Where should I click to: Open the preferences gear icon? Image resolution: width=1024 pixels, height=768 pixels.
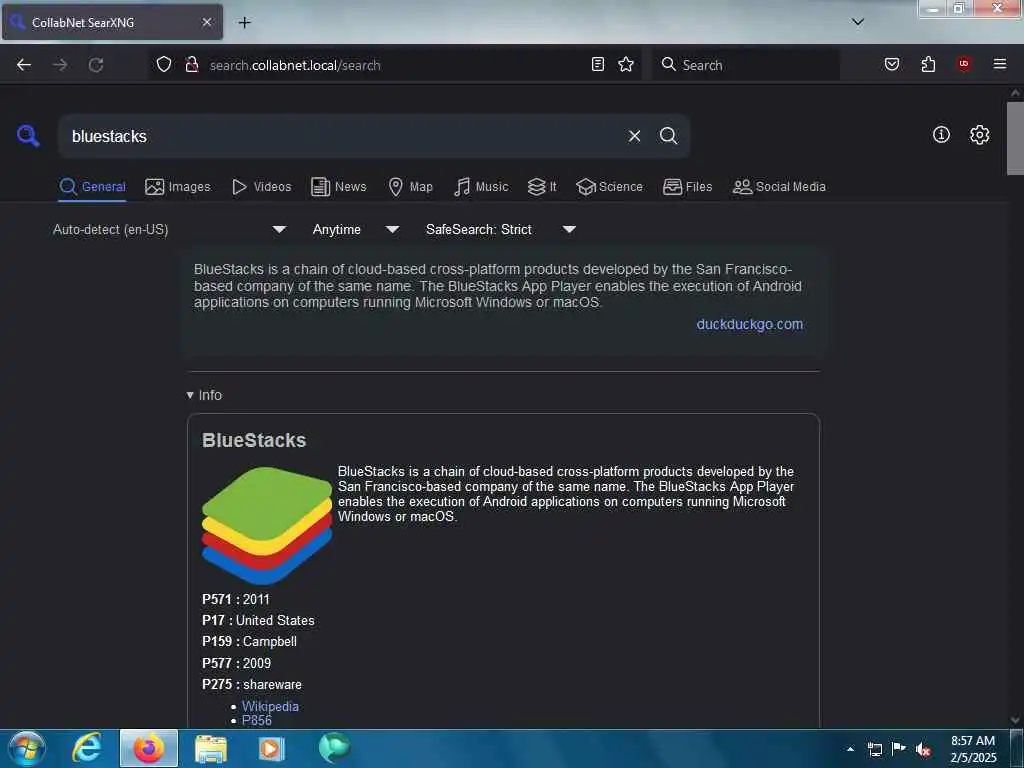[x=979, y=135]
